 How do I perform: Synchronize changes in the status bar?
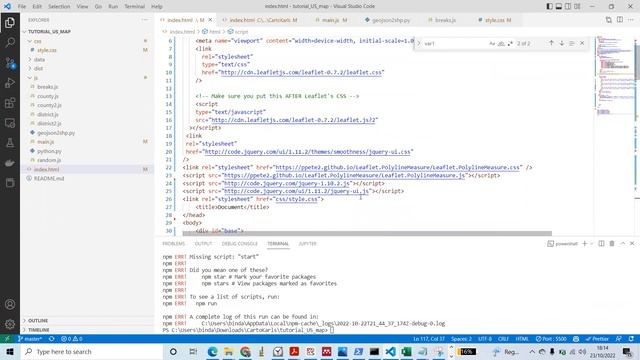tap(51, 339)
